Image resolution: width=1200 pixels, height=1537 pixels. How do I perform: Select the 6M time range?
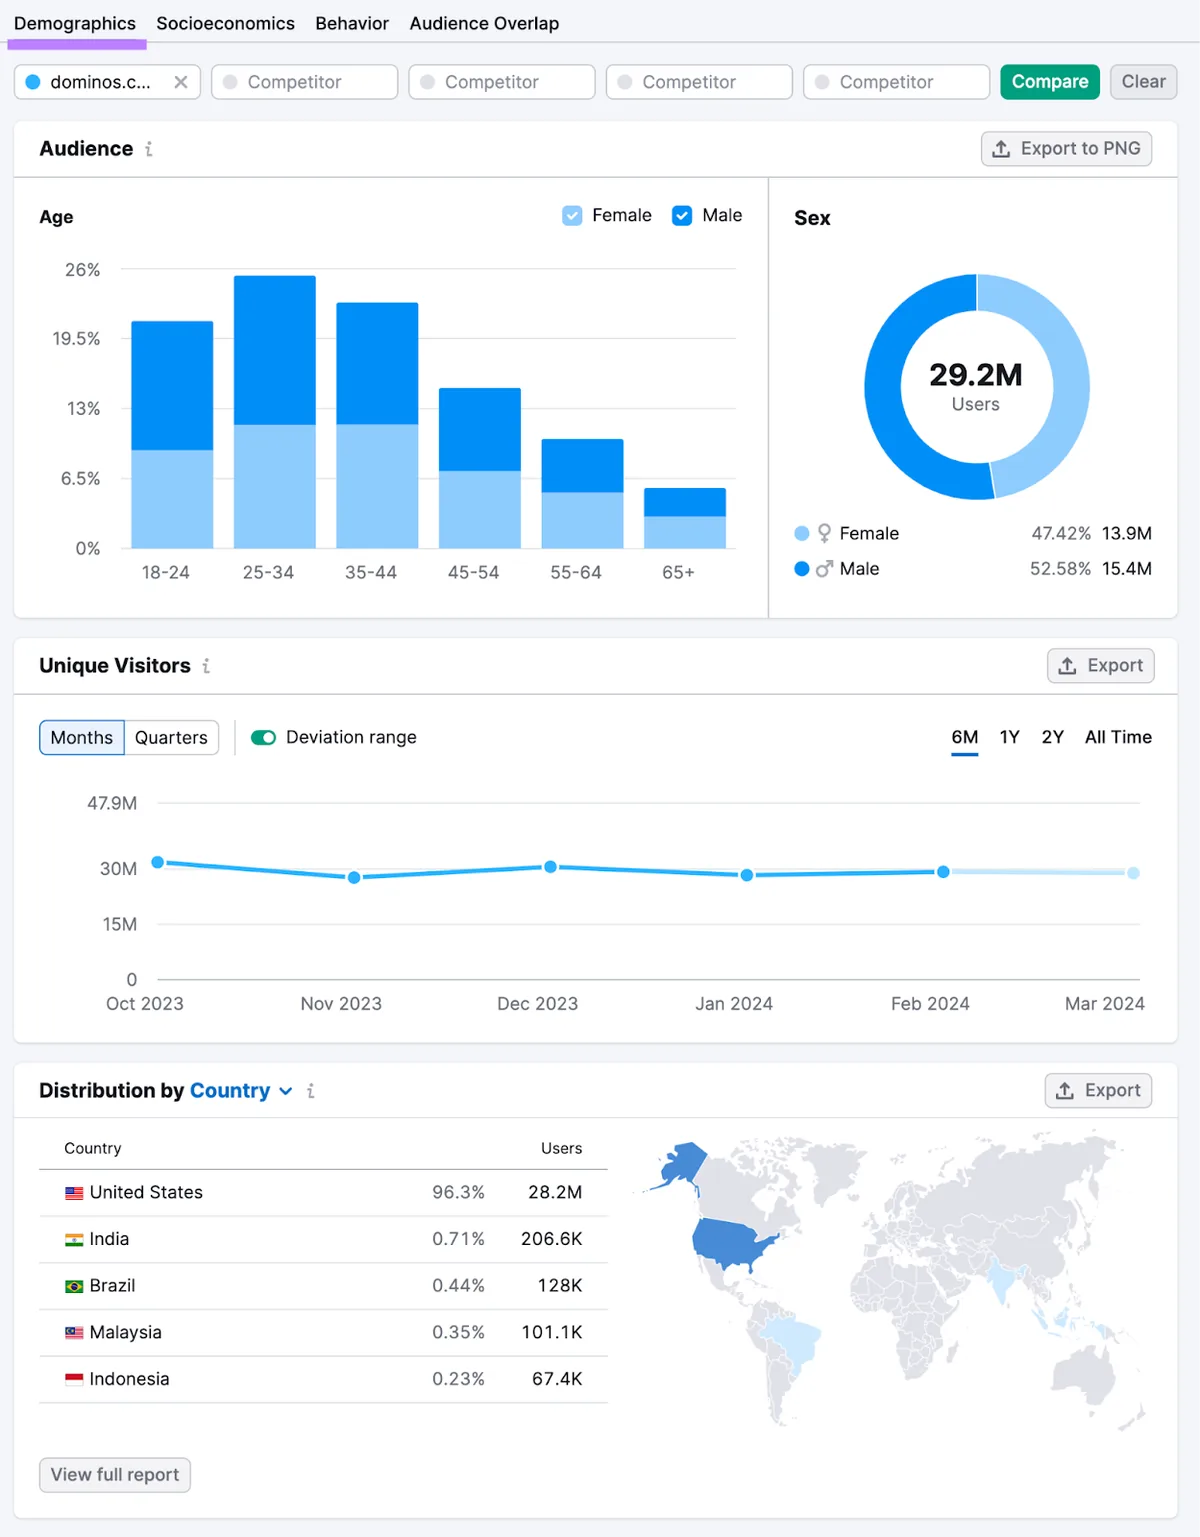tap(965, 738)
